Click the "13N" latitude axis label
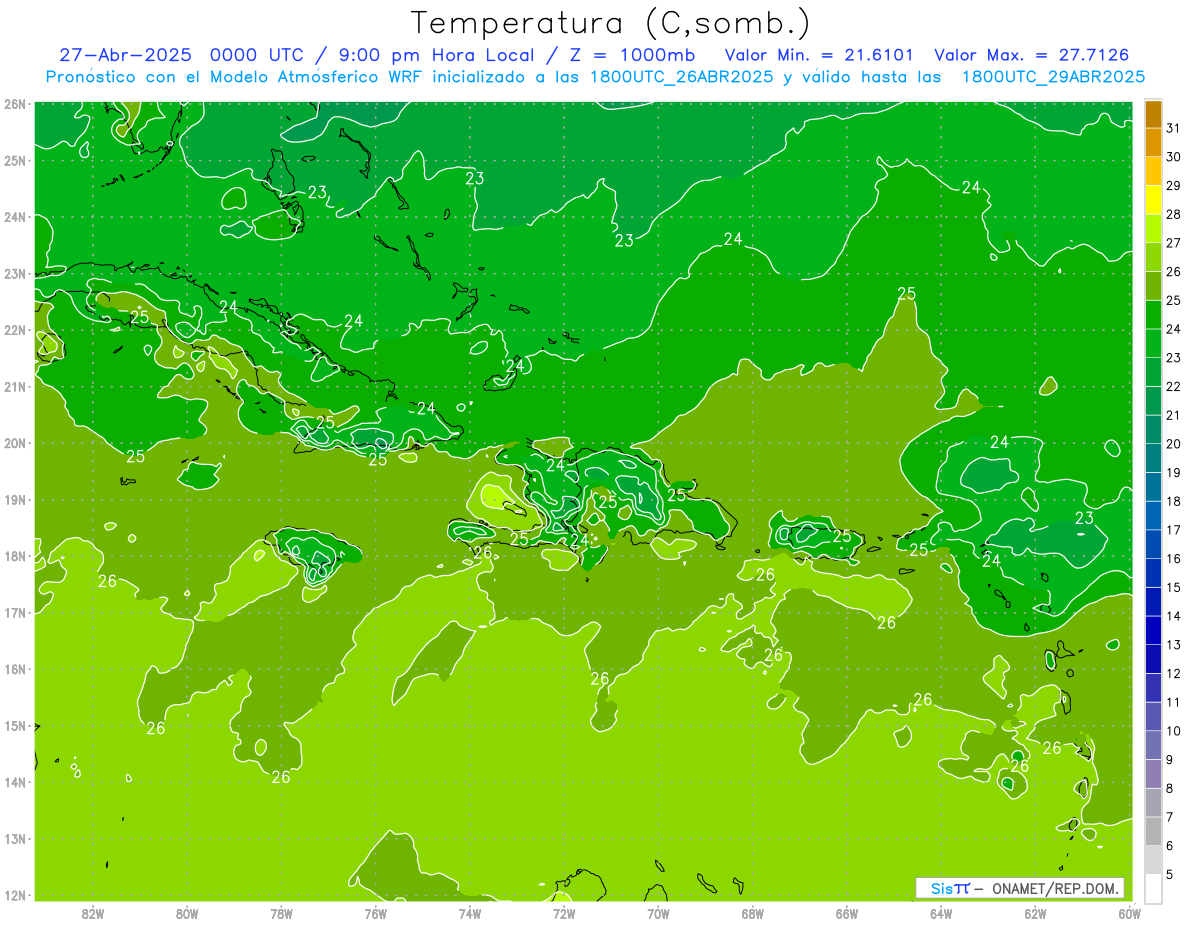Viewport: 1200px width, 927px height. pos(15,838)
